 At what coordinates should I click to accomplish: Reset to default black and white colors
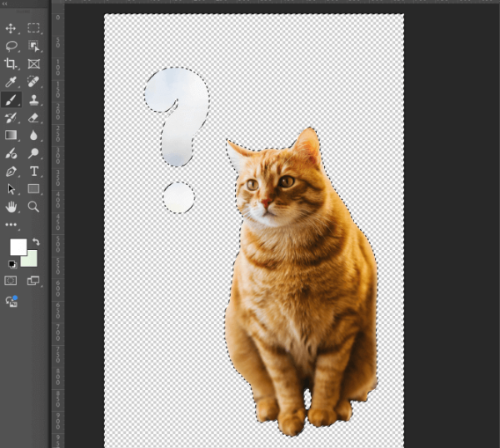click(12, 264)
